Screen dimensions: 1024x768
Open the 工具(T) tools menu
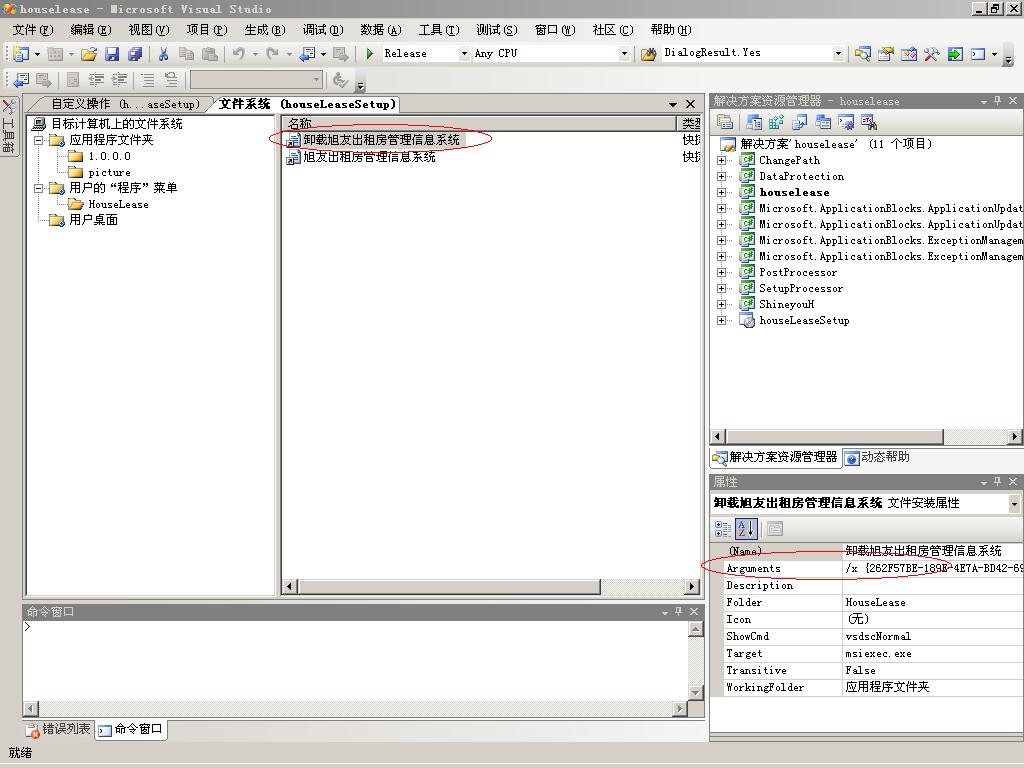[439, 30]
